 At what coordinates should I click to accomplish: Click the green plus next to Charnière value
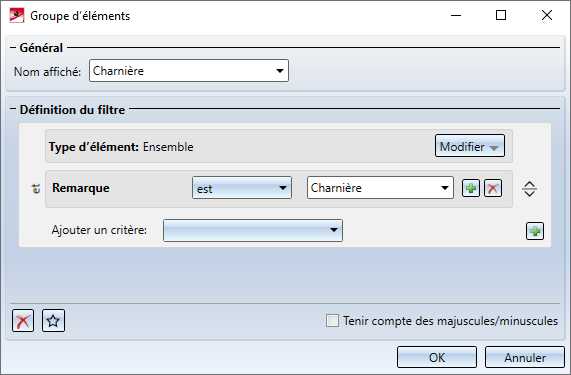click(470, 188)
